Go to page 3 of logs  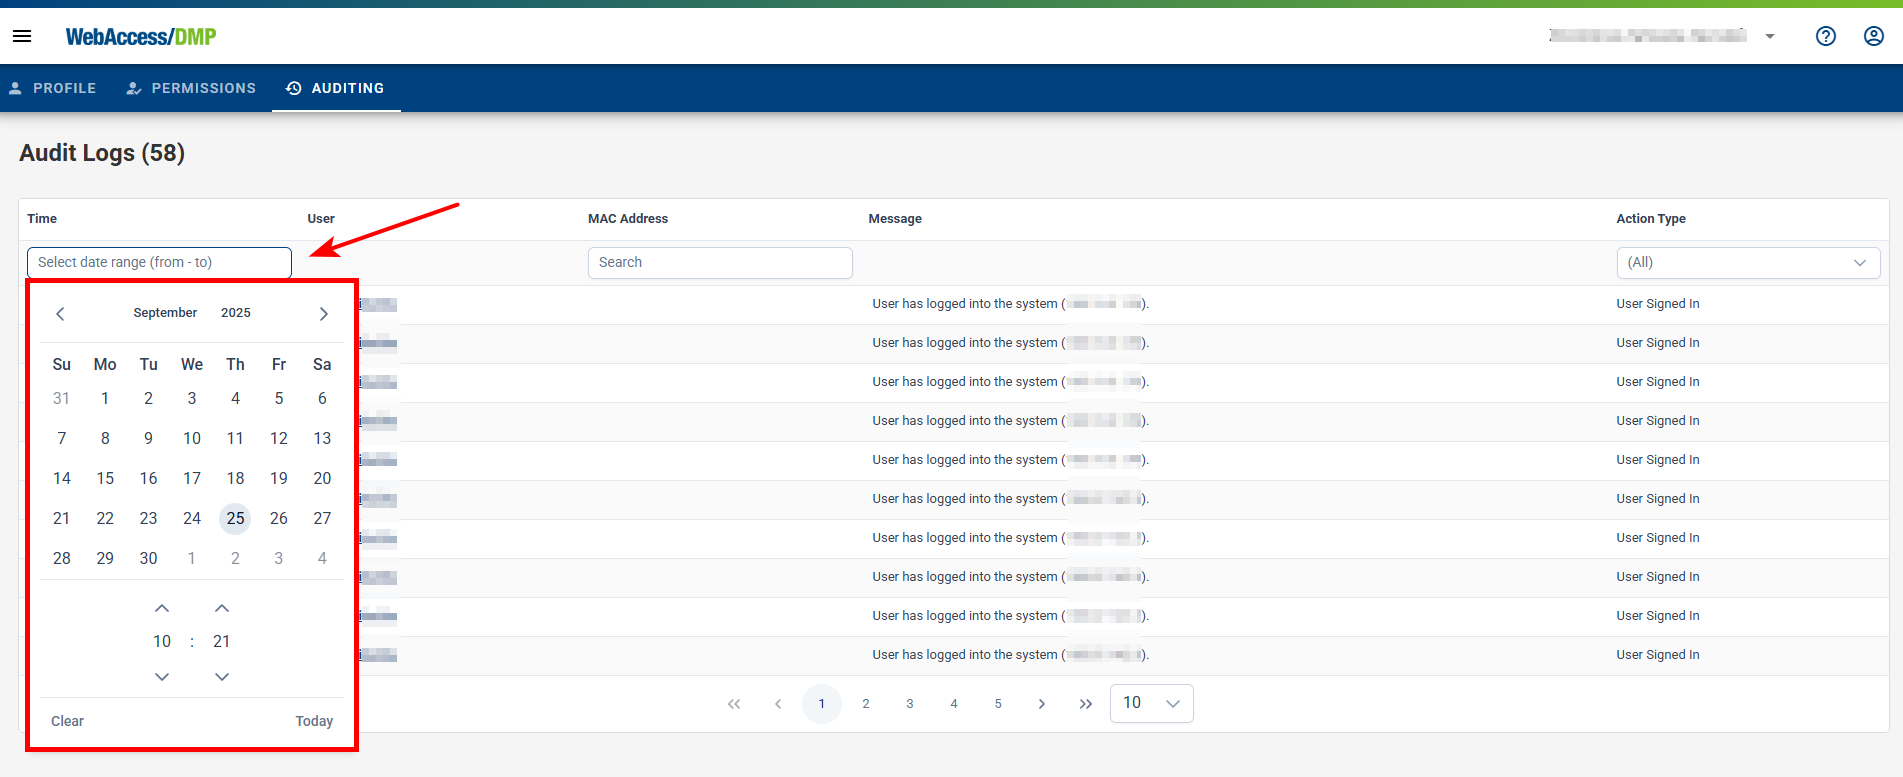(909, 704)
